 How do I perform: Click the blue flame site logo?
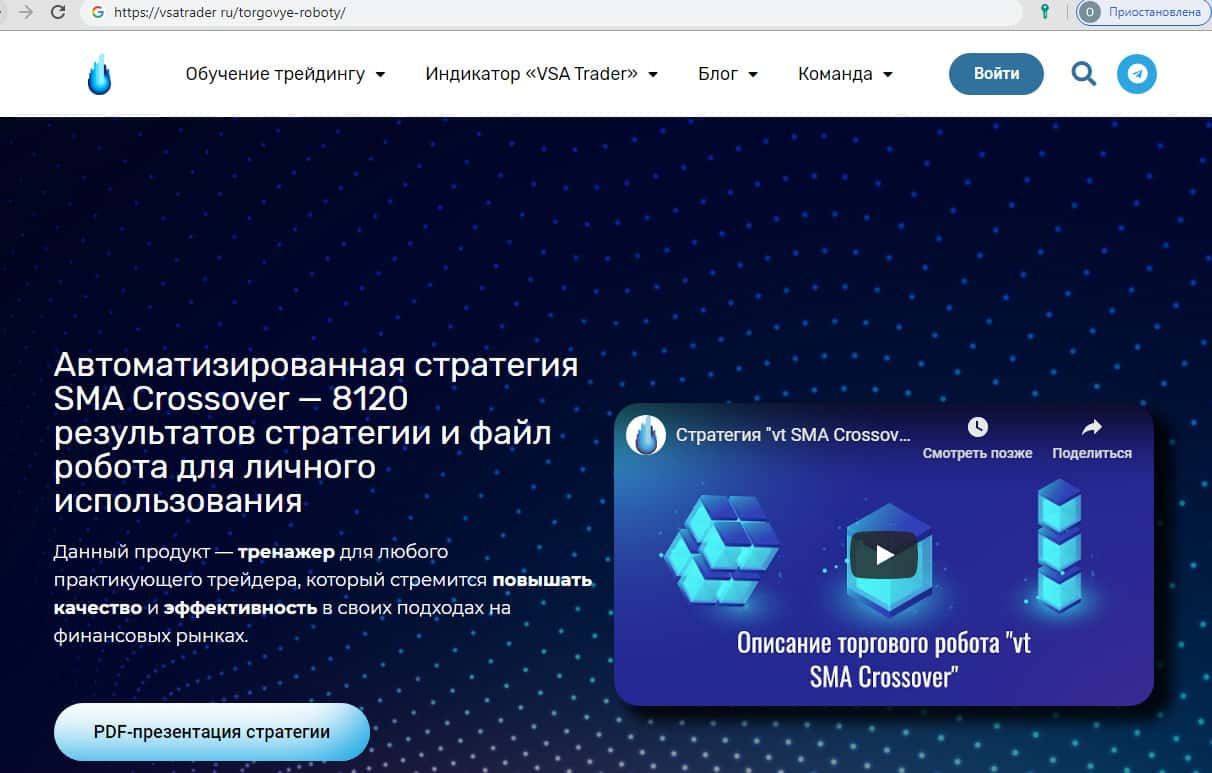[x=99, y=74]
